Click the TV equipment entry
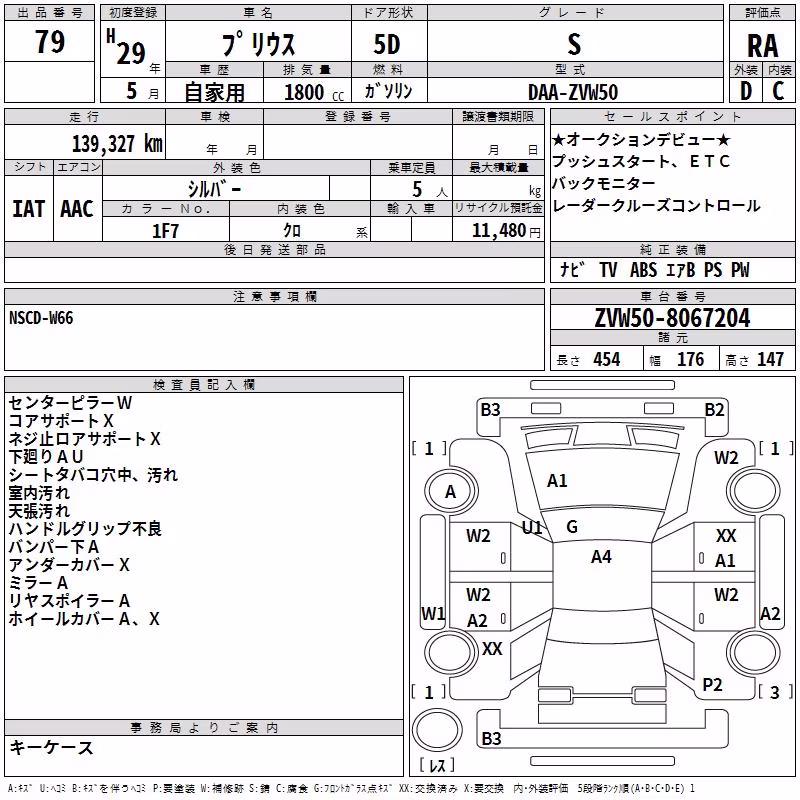Viewport: 800px width, 800px height. [x=608, y=269]
